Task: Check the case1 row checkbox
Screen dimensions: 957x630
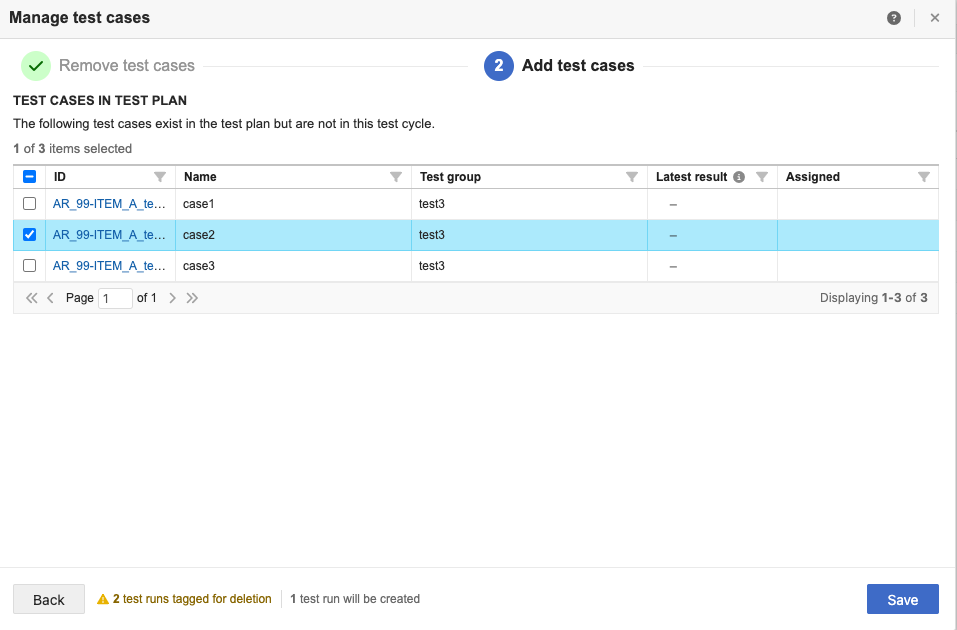Action: click(x=29, y=204)
